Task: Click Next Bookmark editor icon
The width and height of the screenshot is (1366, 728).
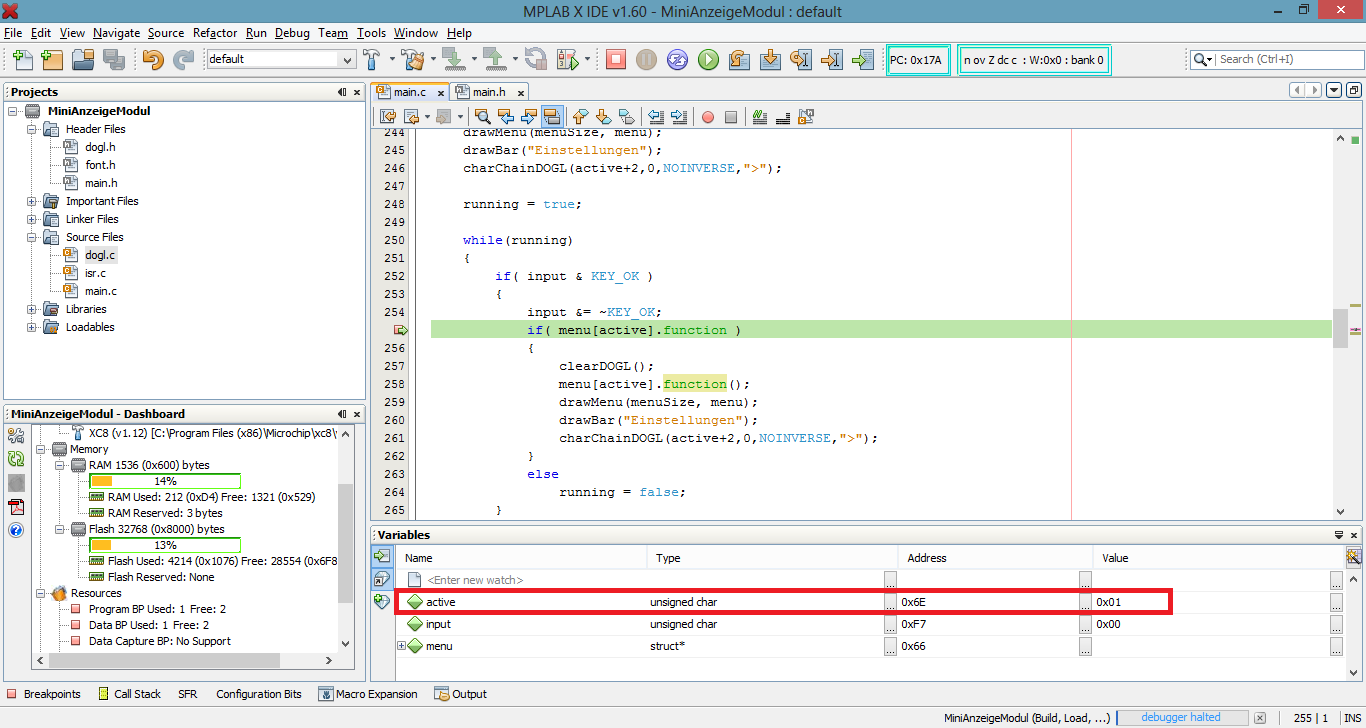Action: [603, 117]
